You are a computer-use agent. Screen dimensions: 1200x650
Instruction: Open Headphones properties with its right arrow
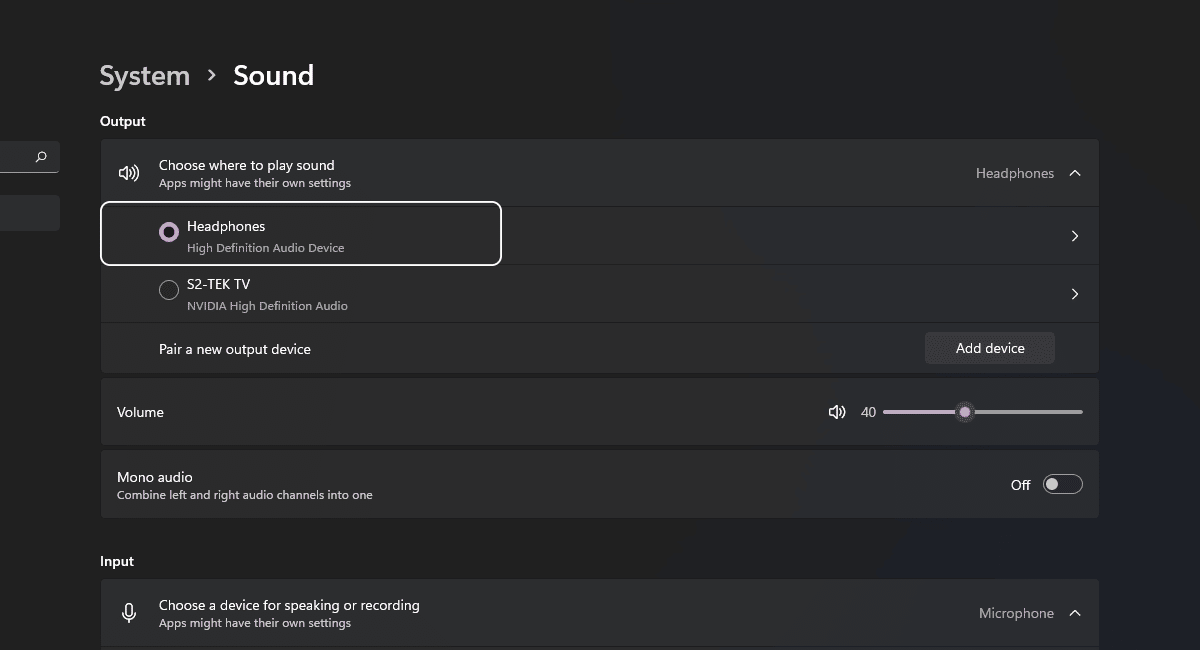1075,236
